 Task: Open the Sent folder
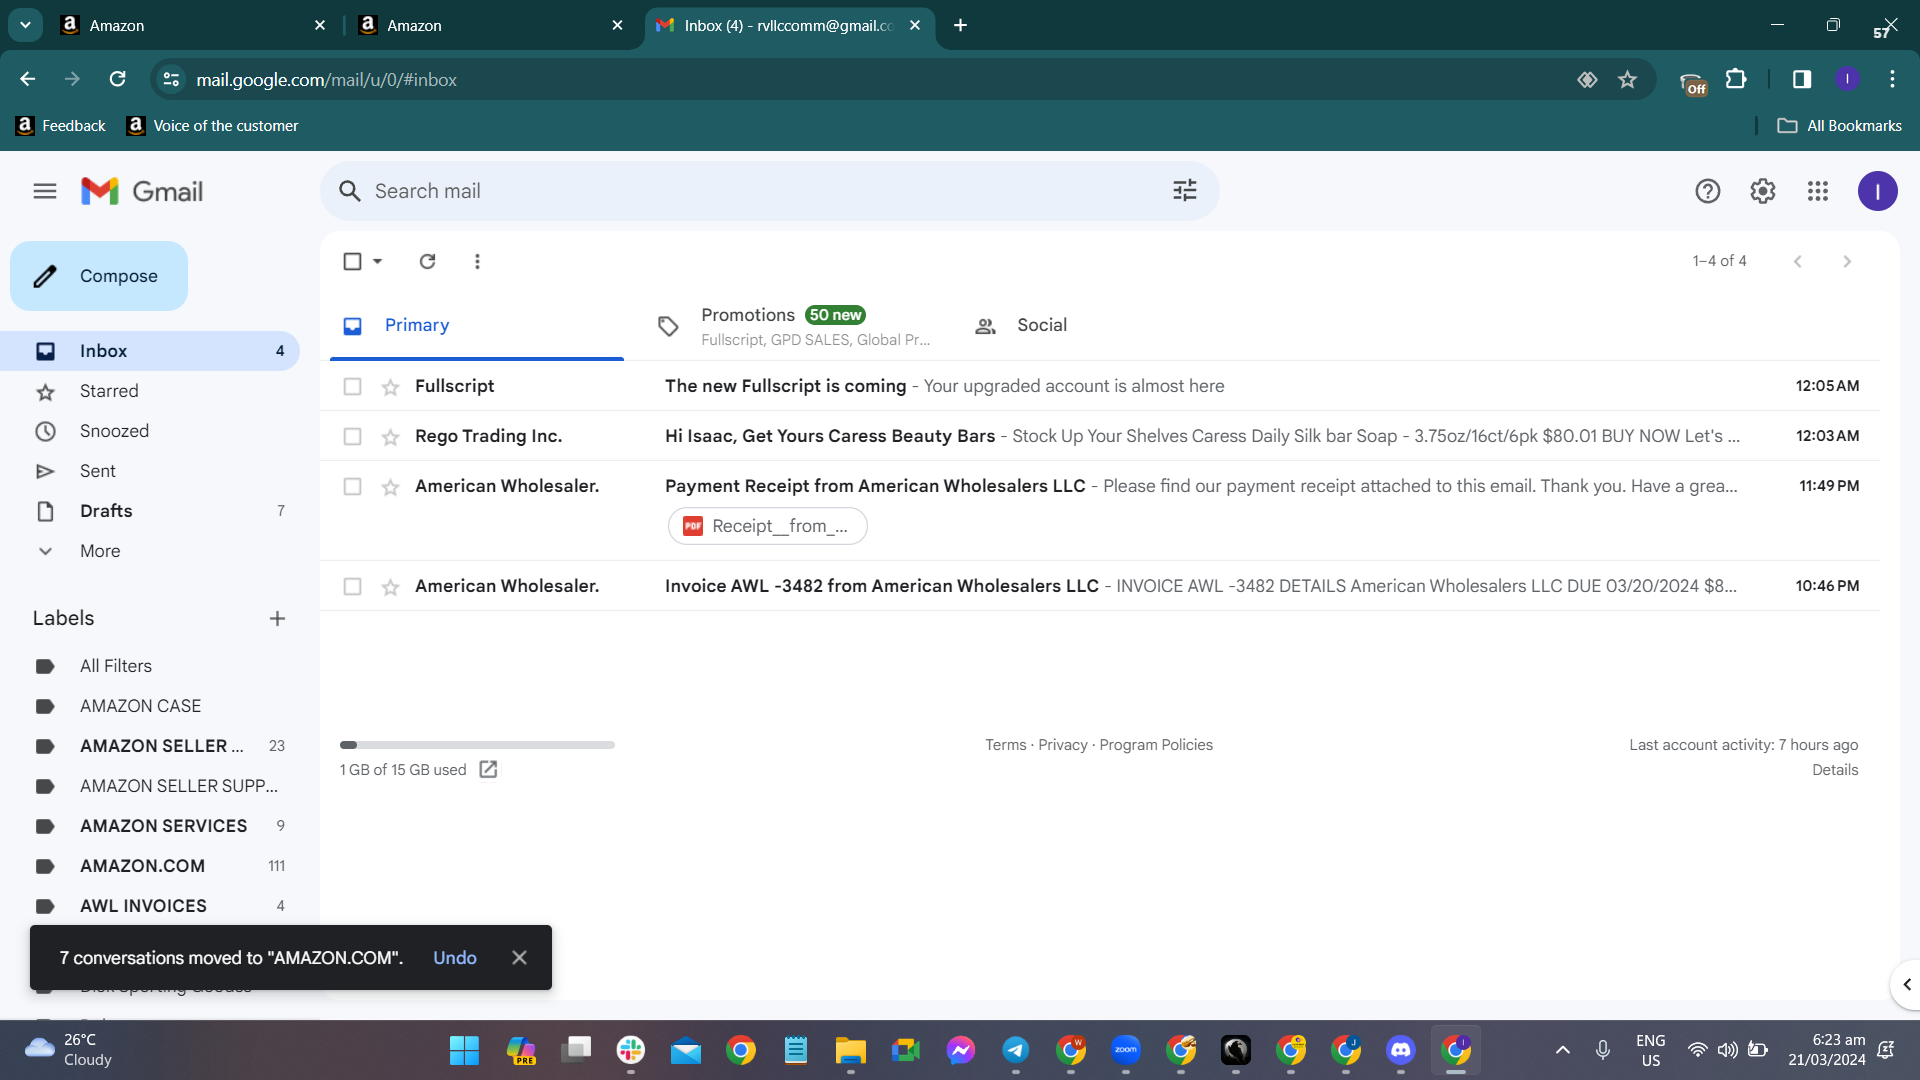click(98, 471)
